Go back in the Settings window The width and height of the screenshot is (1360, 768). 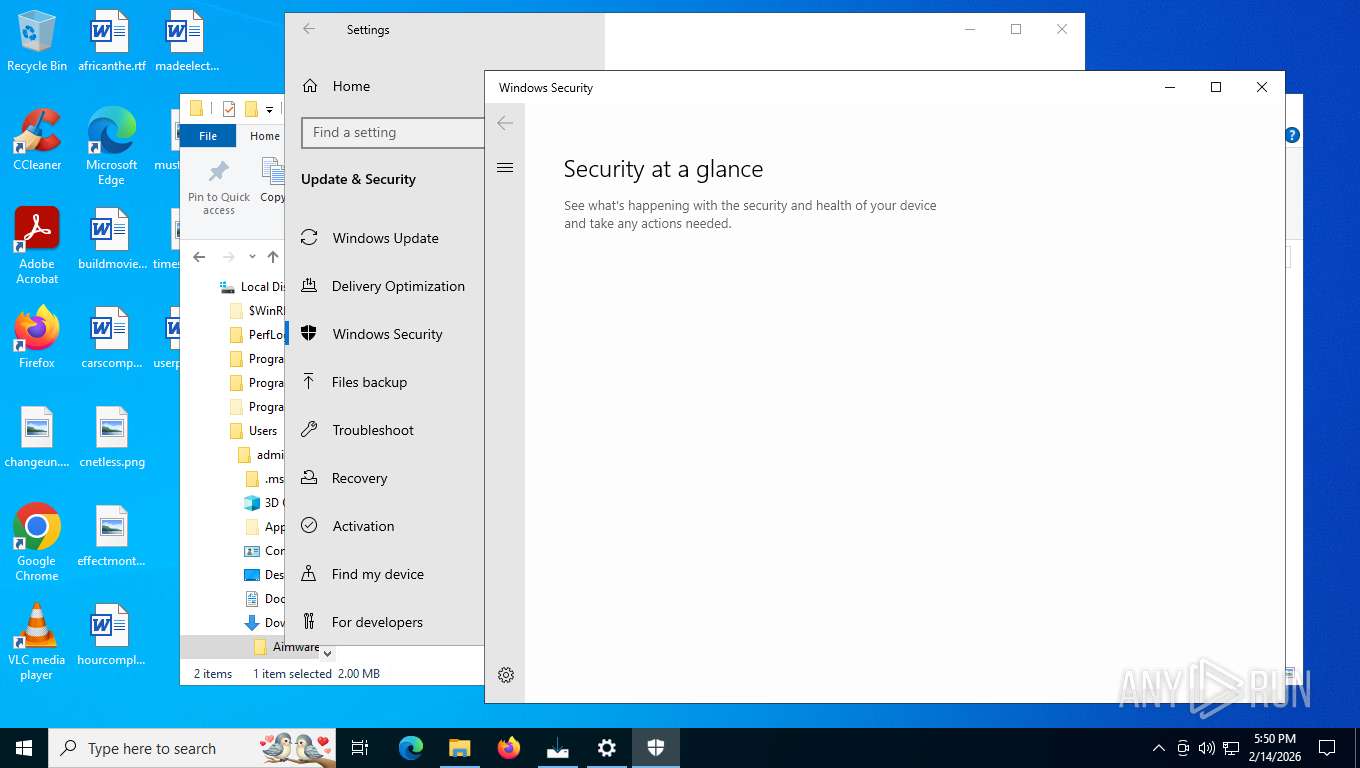pyautogui.click(x=309, y=29)
